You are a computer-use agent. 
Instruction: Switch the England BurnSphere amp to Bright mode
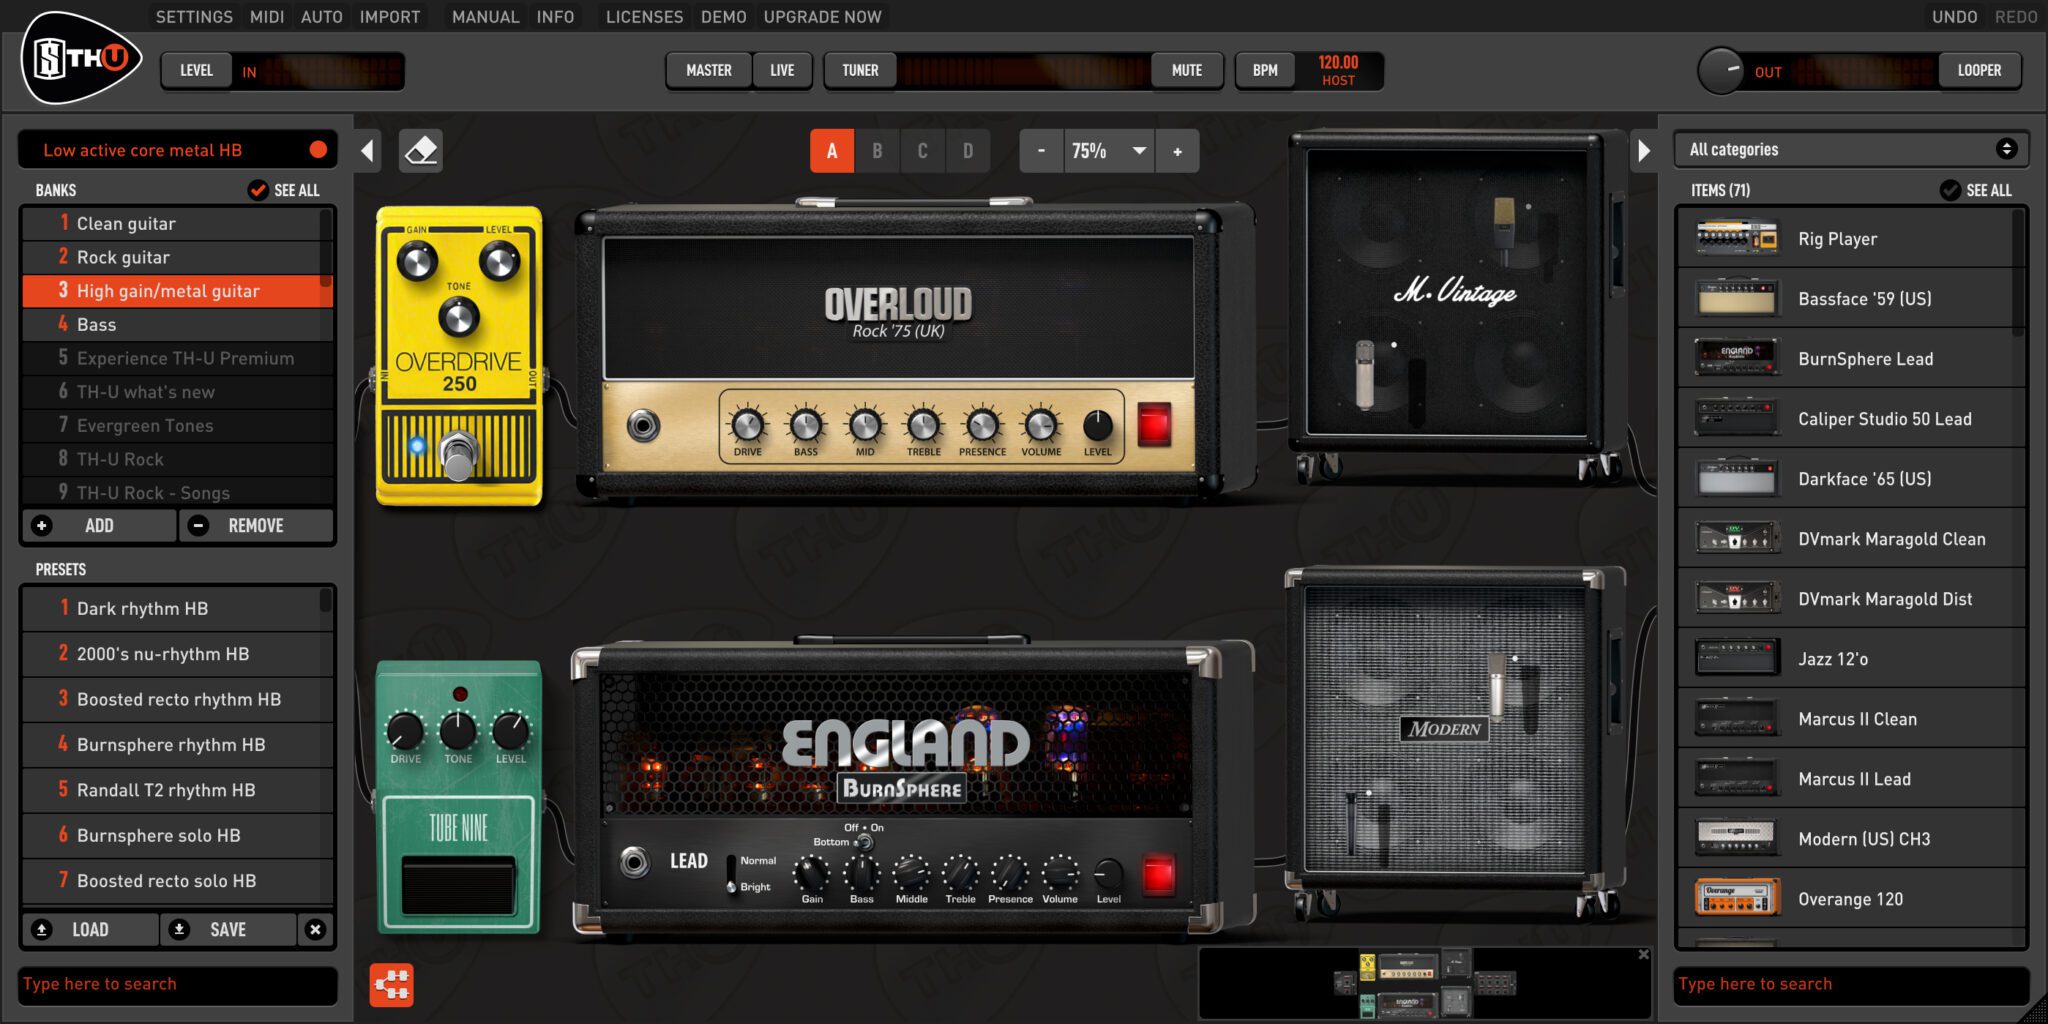pyautogui.click(x=733, y=887)
